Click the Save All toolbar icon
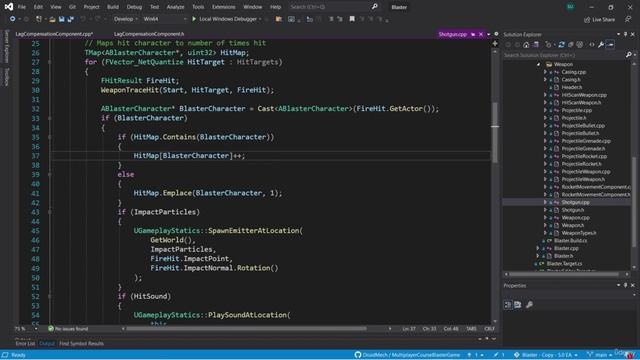The height and width of the screenshot is (360, 640). click(x=71, y=19)
